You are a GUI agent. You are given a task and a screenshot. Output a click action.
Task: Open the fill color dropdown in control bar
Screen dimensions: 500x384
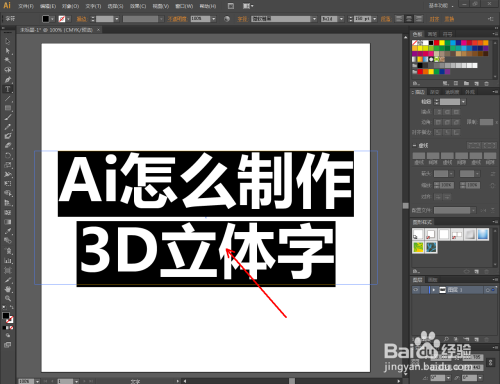tap(52, 19)
